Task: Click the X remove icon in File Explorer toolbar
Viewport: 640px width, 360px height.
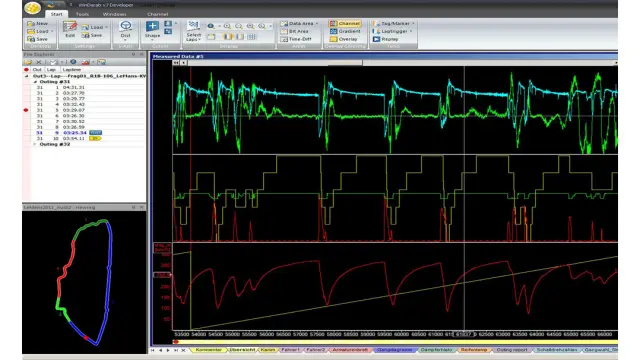Action: pos(39,62)
